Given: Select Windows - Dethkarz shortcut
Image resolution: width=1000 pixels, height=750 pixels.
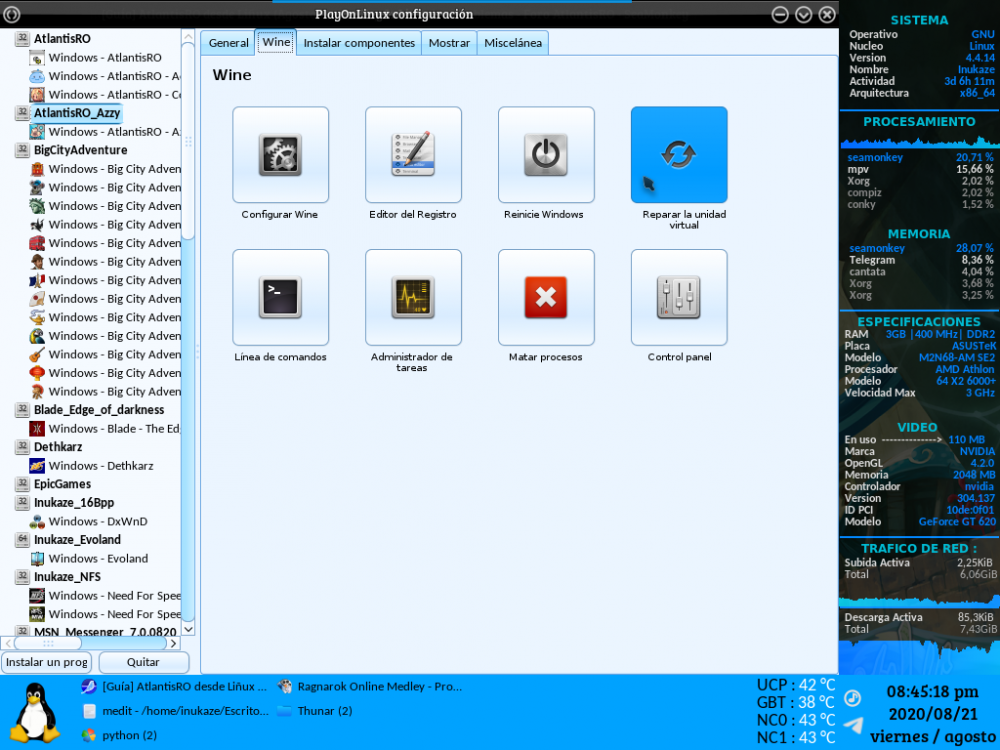Looking at the screenshot, I should pos(100,466).
